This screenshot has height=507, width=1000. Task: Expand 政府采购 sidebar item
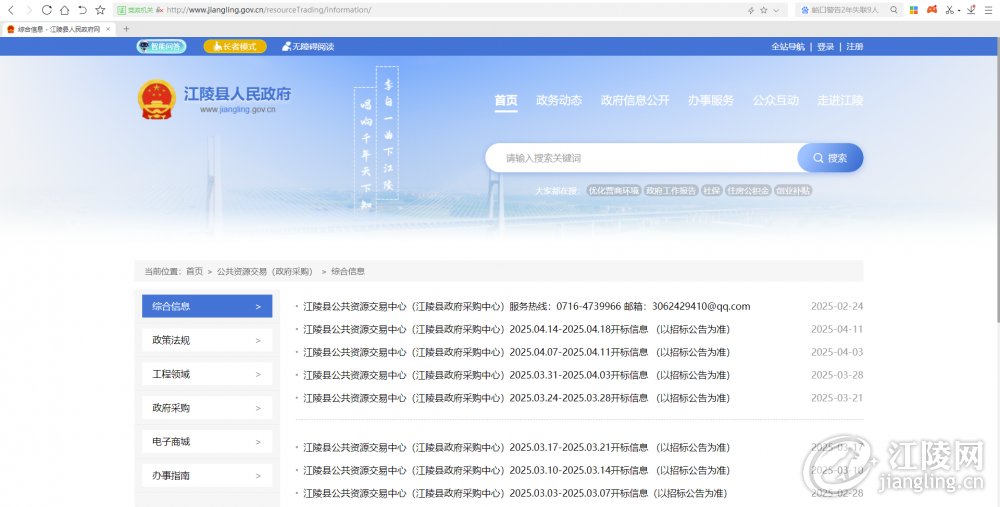point(207,408)
